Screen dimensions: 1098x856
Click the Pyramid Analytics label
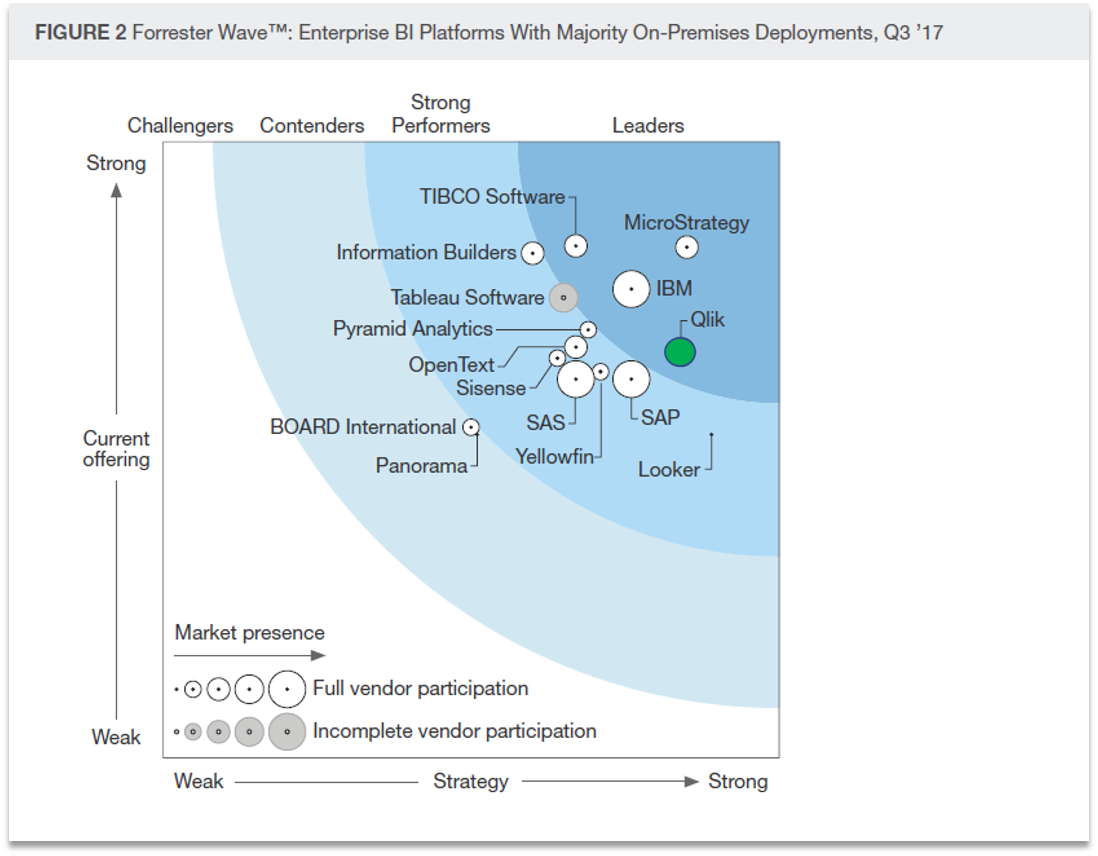[x=412, y=329]
